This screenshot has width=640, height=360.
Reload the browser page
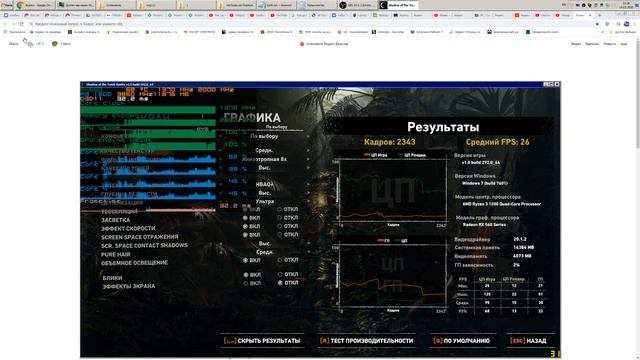click(x=21, y=24)
